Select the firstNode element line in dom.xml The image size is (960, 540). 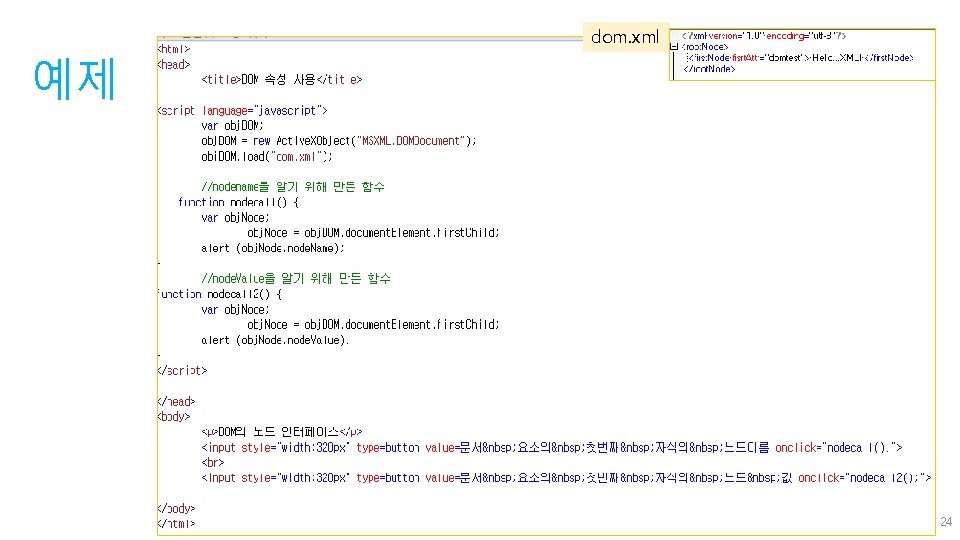pyautogui.click(x=800, y=58)
